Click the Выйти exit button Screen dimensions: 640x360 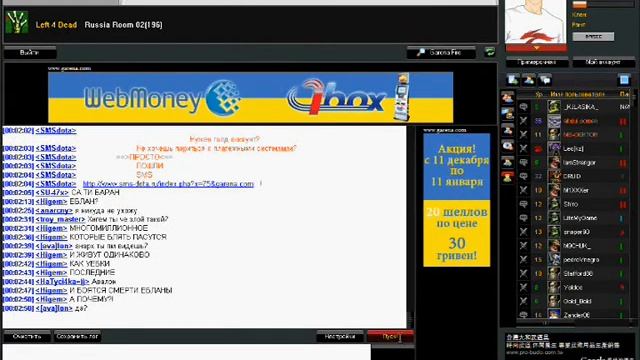tap(29, 53)
